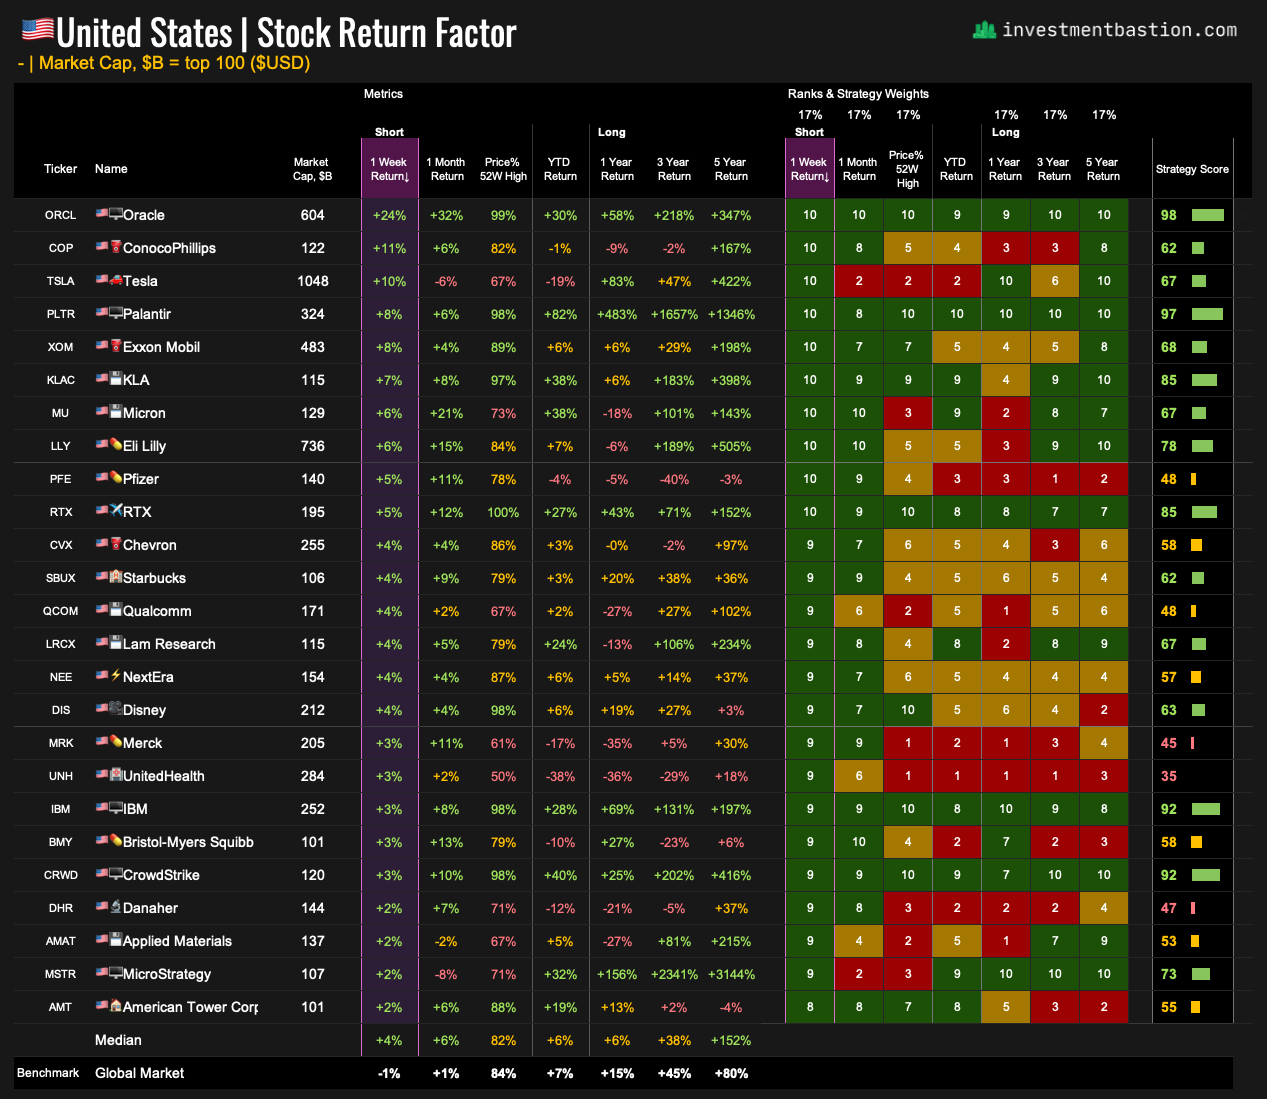The width and height of the screenshot is (1267, 1099).
Task: Click Global Market 5 Year Return +80%
Action: coord(731,1073)
